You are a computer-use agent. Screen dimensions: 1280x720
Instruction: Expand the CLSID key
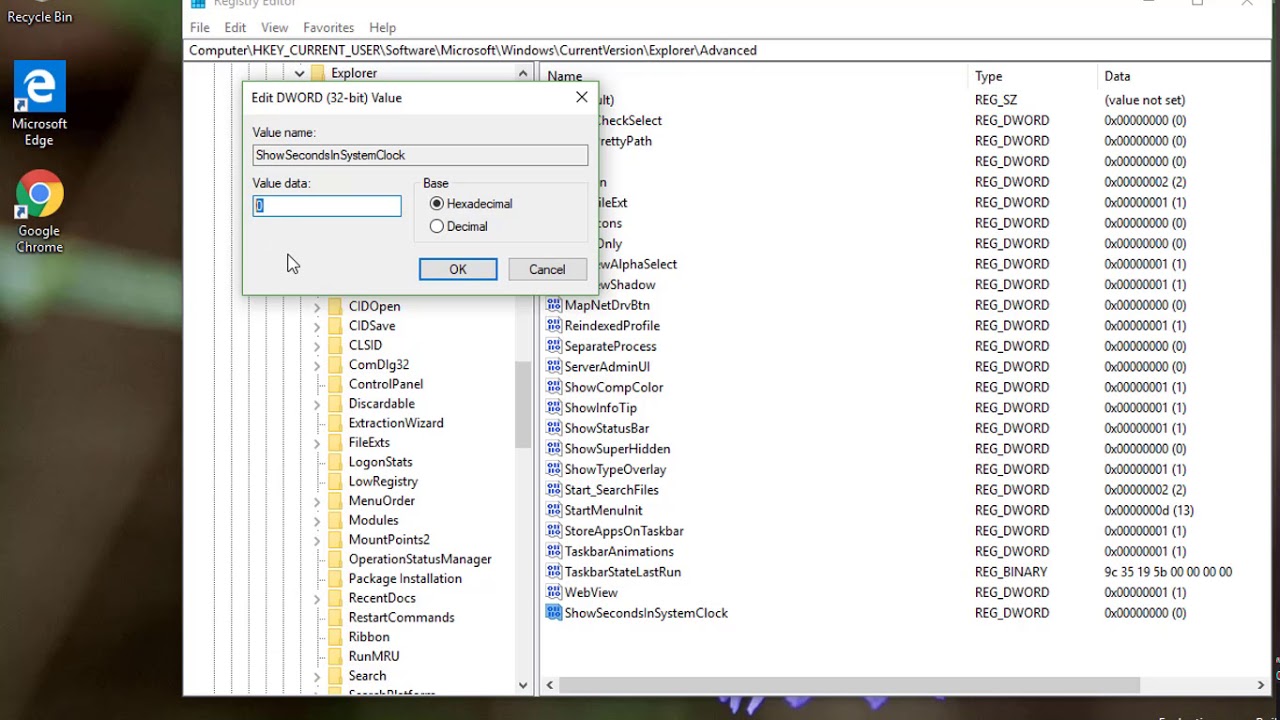[317, 345]
